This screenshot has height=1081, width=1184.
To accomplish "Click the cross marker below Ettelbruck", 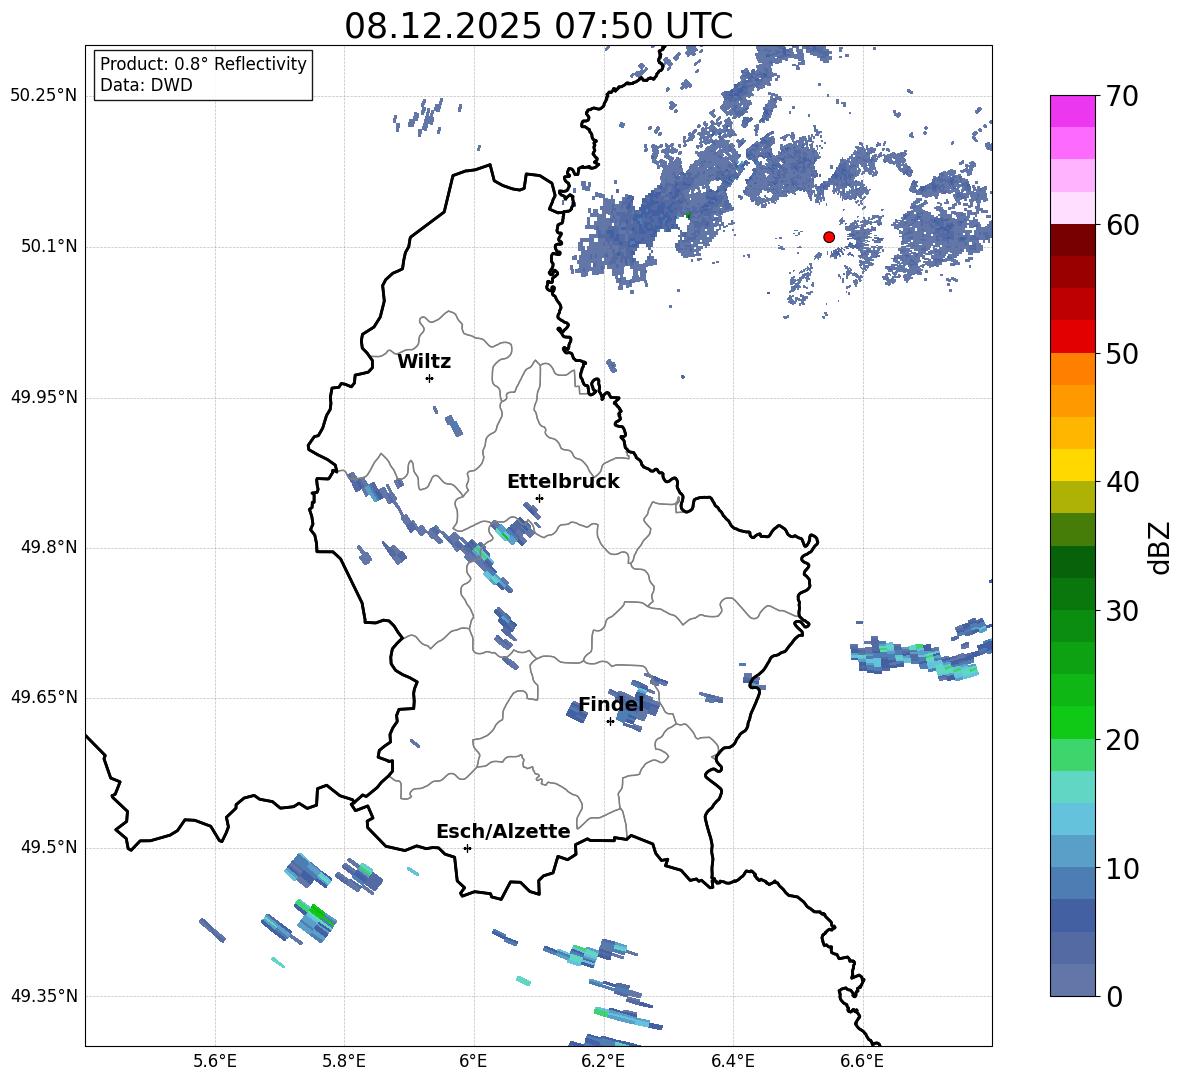I will pyautogui.click(x=539, y=498).
